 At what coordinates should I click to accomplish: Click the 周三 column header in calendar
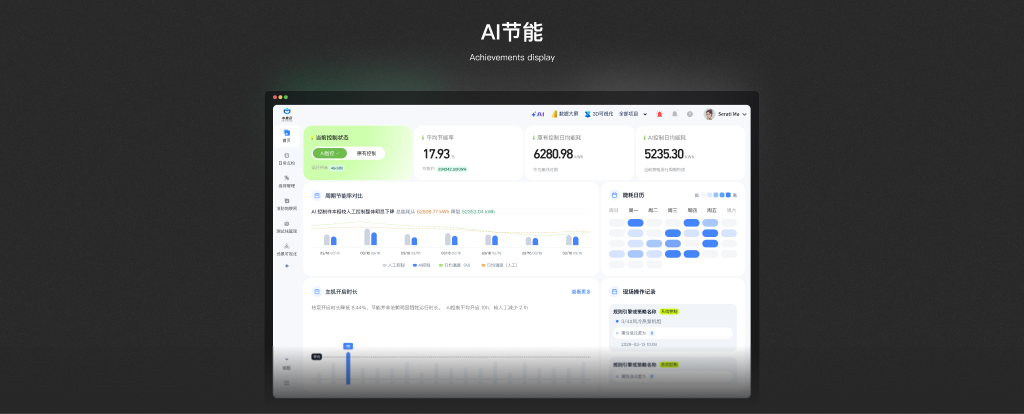672,210
